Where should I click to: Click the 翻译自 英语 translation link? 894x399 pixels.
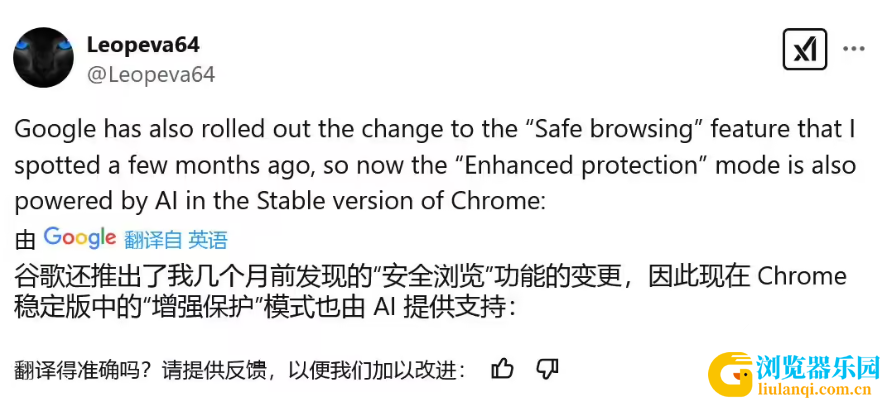[176, 241]
